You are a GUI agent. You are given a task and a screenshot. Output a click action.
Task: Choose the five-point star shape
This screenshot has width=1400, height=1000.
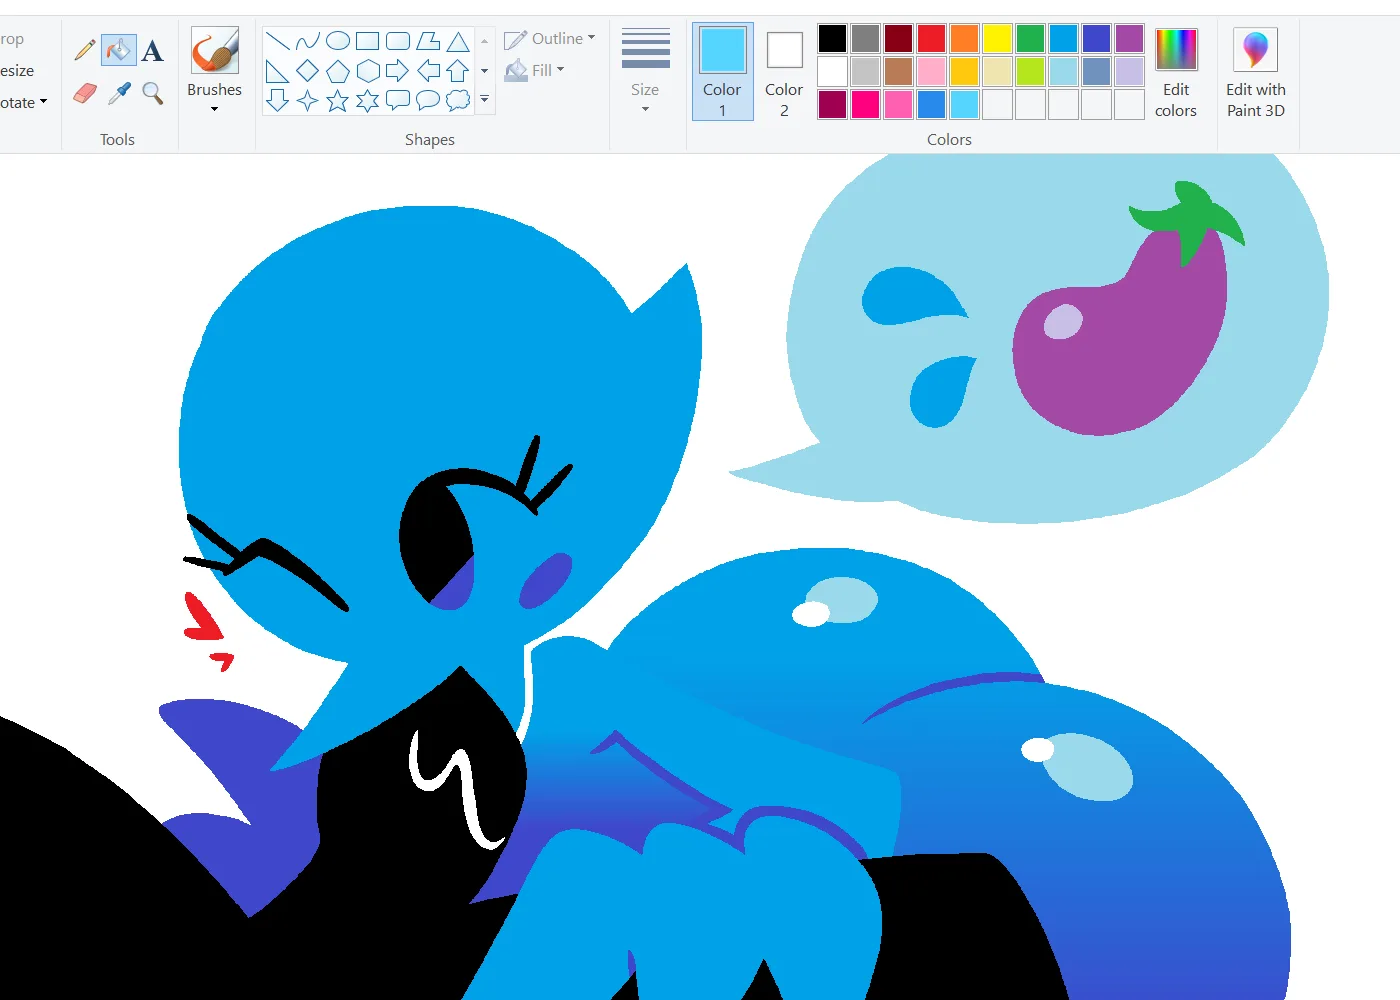click(338, 100)
